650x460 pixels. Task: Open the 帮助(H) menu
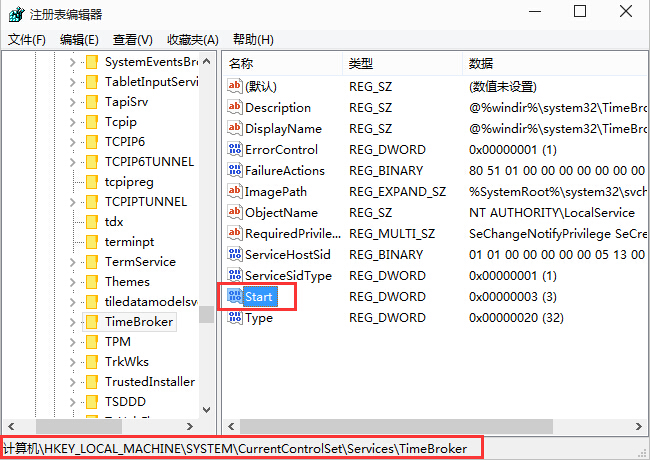[x=253, y=40]
